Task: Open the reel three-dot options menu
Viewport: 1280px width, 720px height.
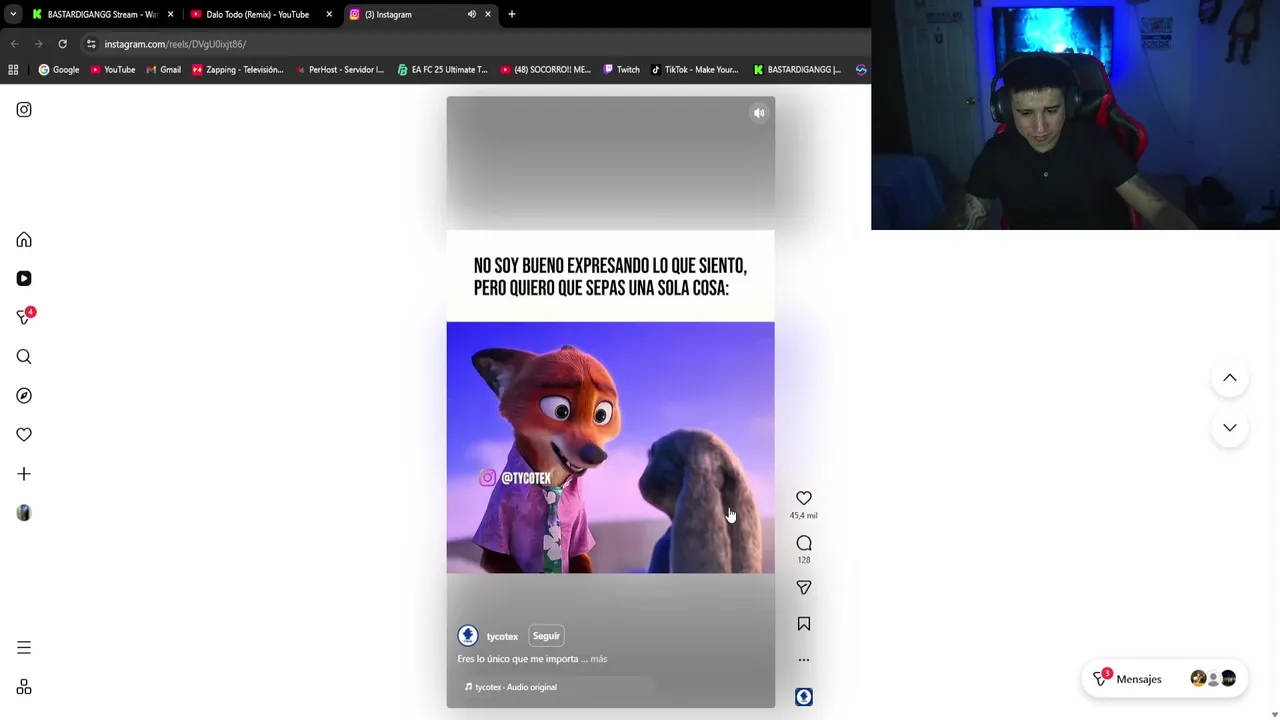Action: [x=804, y=660]
